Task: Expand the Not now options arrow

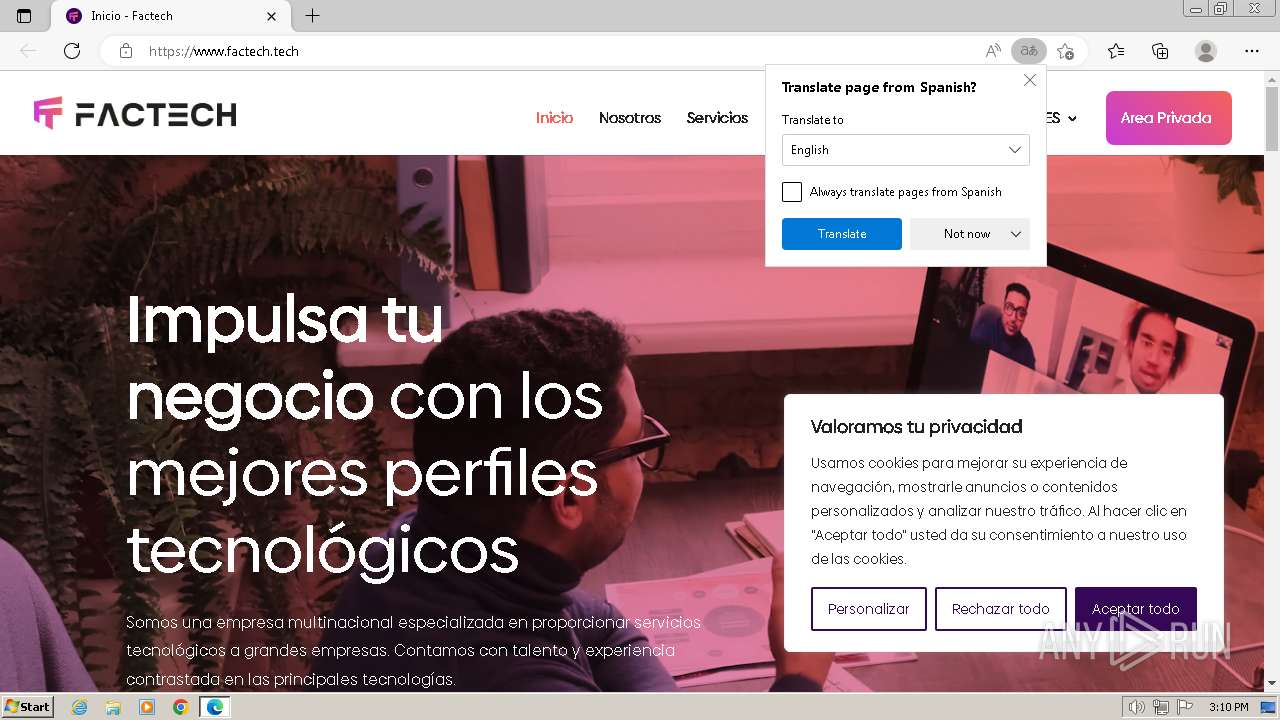Action: pyautogui.click(x=1016, y=234)
